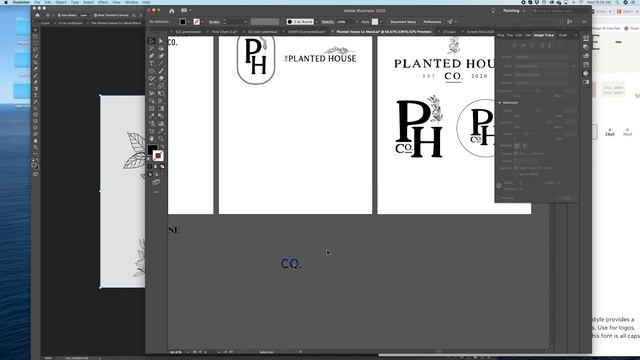Image resolution: width=640 pixels, height=360 pixels.
Task: Select the Direct Selection tool in Illustrator
Action: pos(161,40)
